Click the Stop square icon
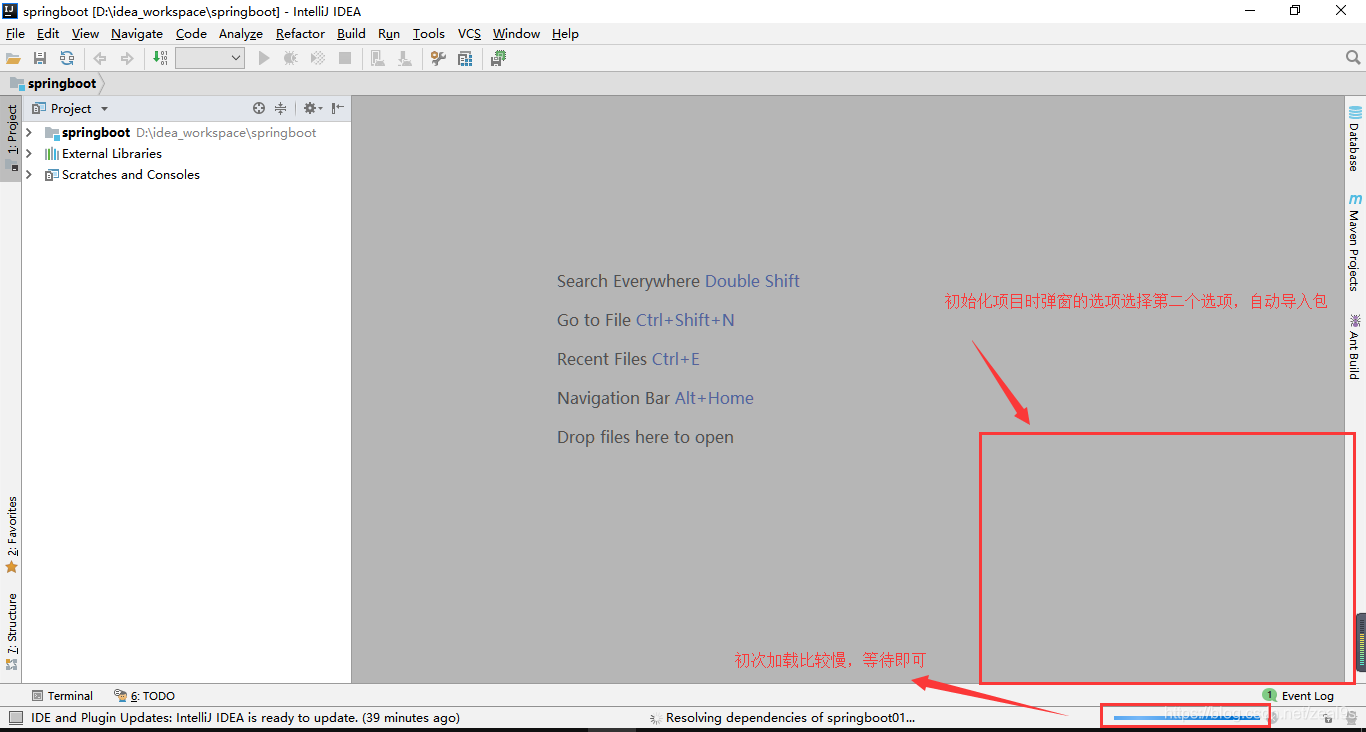 (345, 58)
